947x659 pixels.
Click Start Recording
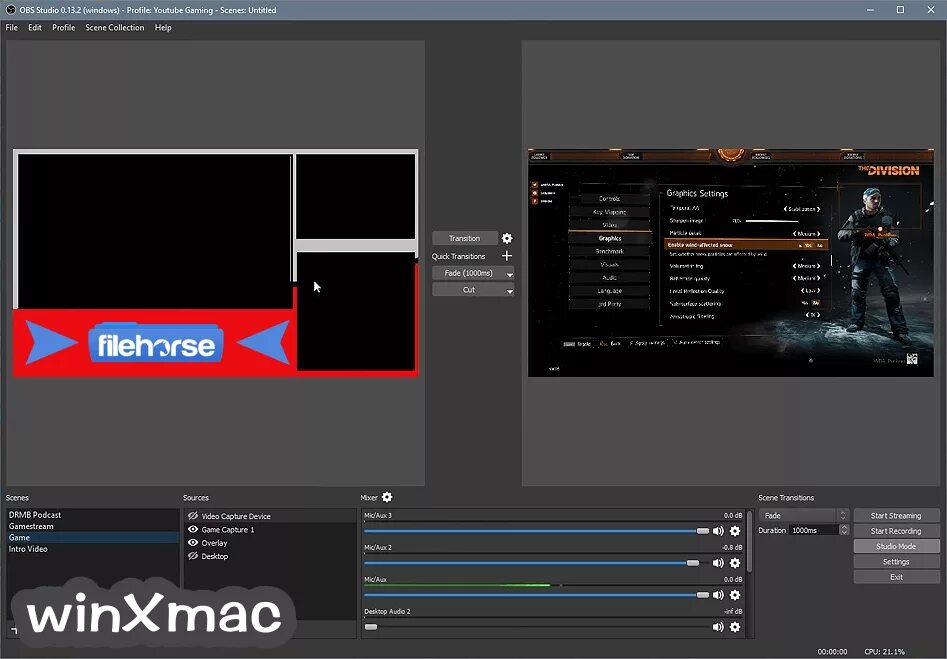tap(896, 531)
